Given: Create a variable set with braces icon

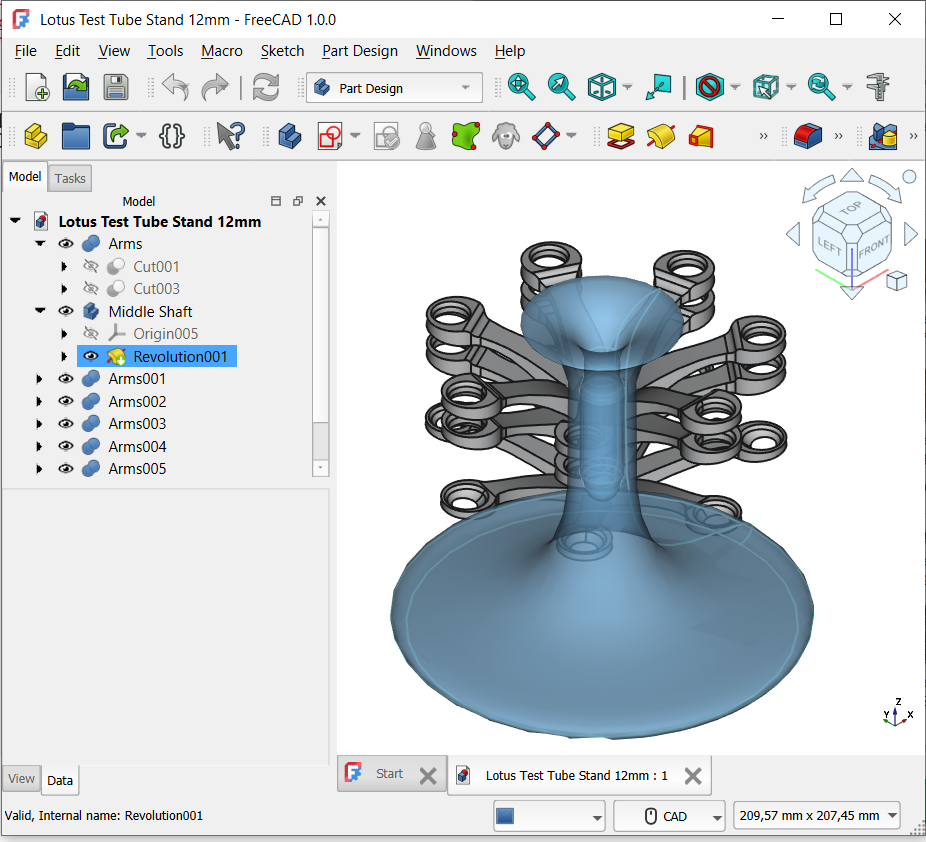Looking at the screenshot, I should (x=172, y=136).
